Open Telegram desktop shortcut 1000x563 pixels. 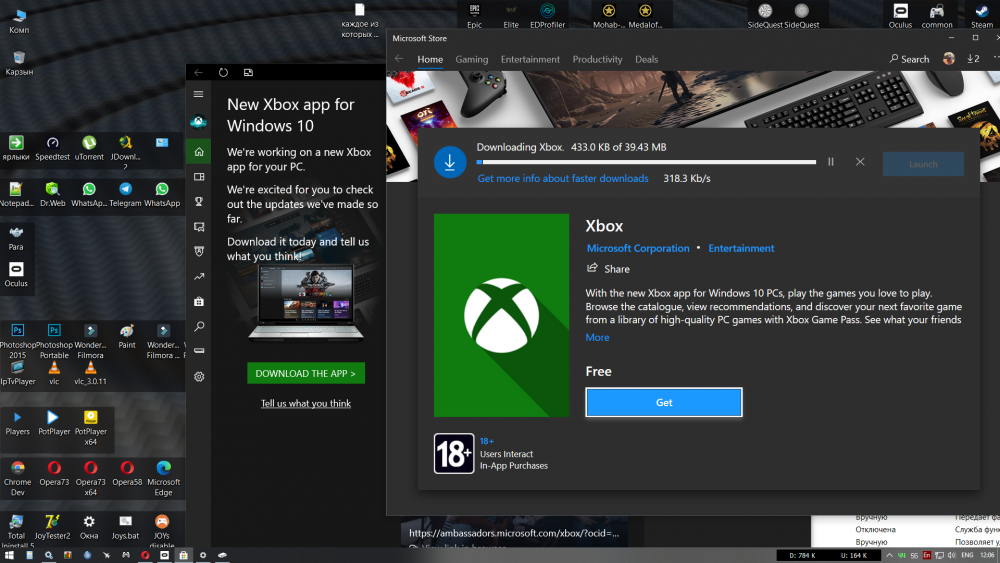tap(125, 194)
